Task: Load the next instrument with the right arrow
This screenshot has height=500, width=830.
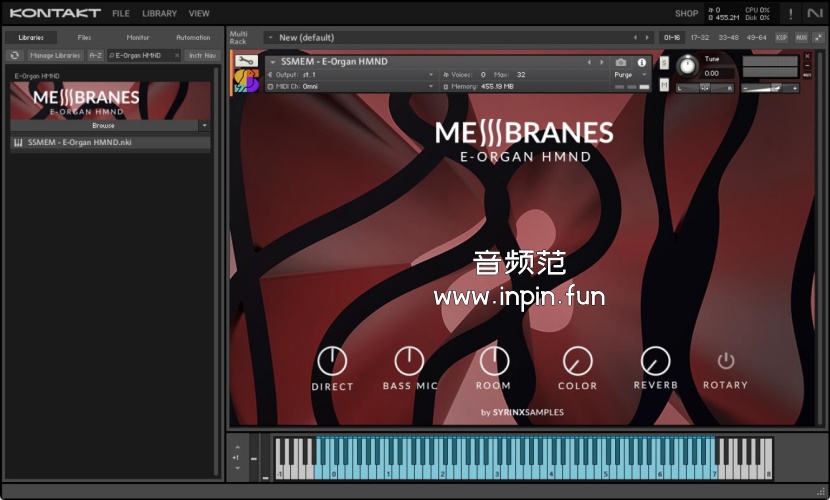Action: click(x=601, y=62)
